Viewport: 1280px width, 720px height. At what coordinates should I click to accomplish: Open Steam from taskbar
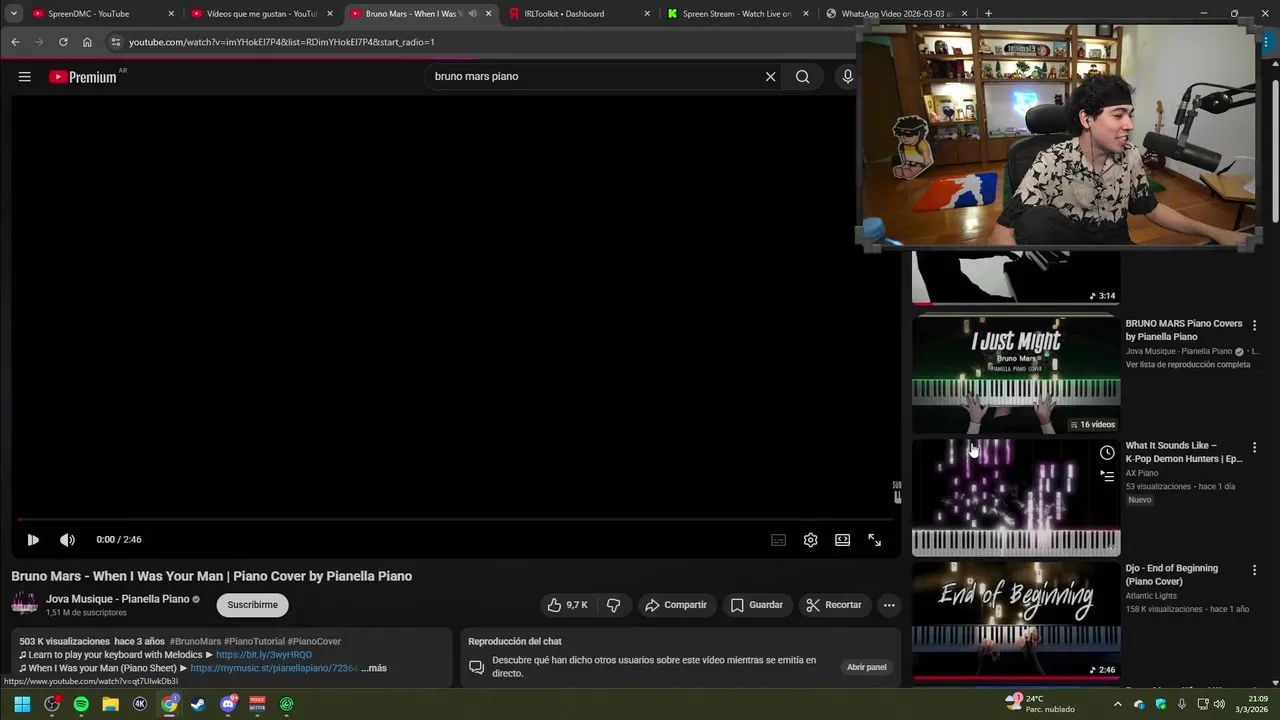point(199,704)
